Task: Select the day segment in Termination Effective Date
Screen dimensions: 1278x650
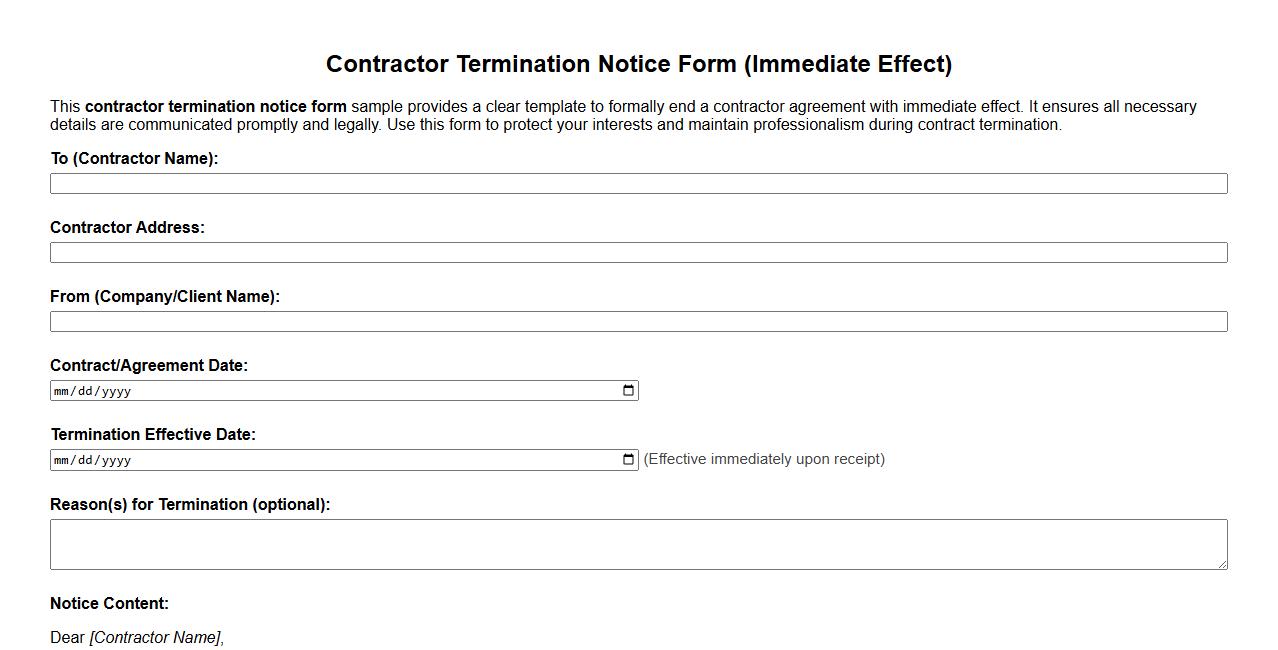Action: 88,460
